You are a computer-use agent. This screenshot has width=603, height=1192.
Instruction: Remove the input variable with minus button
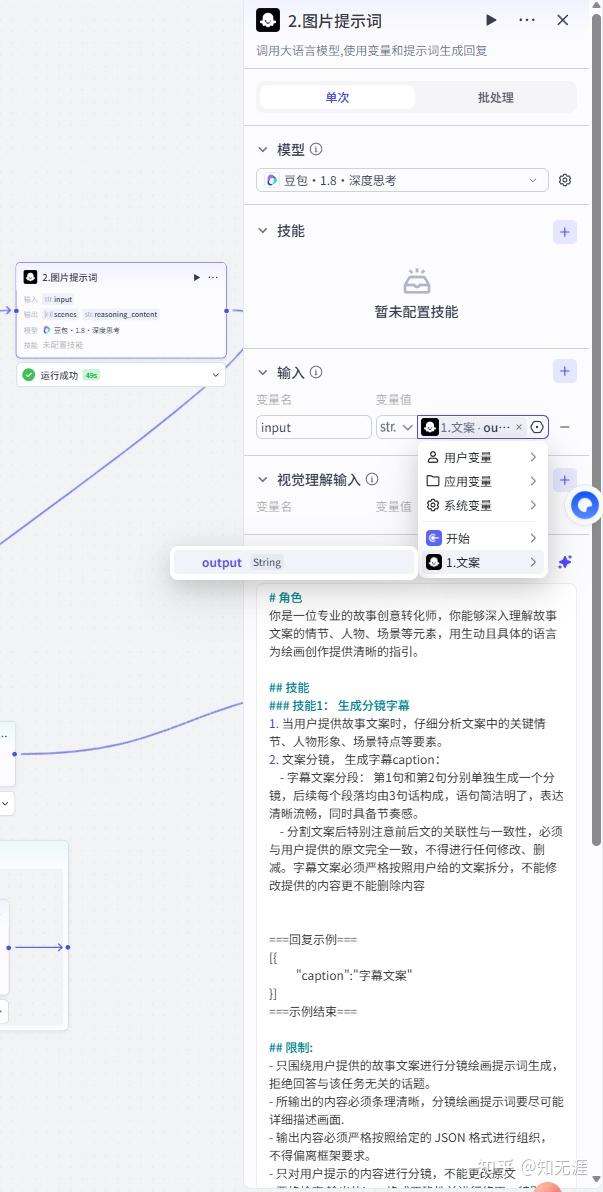click(x=565, y=427)
